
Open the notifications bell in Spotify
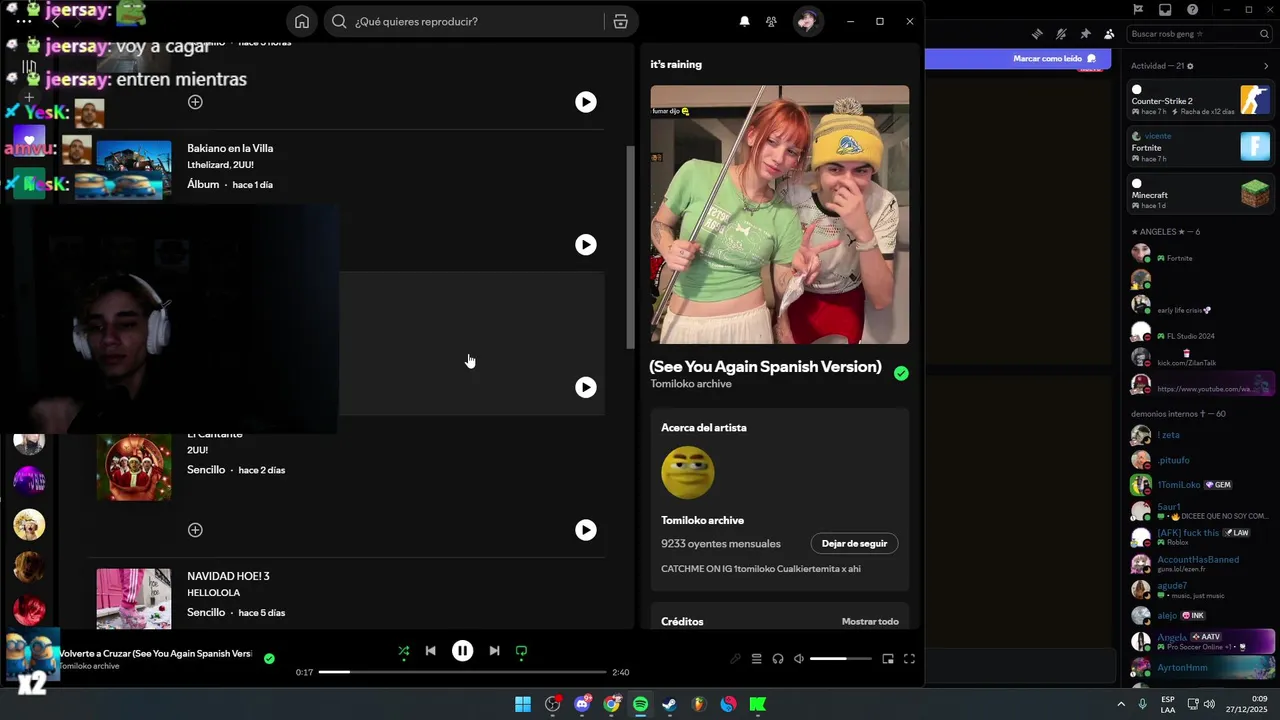tap(744, 21)
